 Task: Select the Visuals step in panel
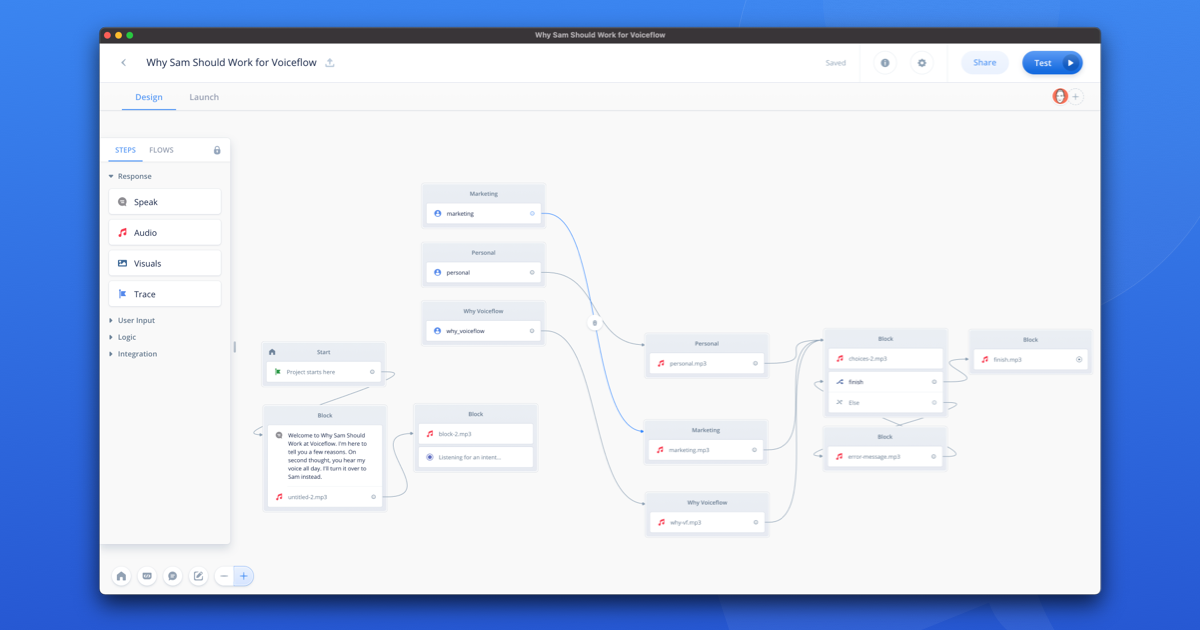click(165, 263)
